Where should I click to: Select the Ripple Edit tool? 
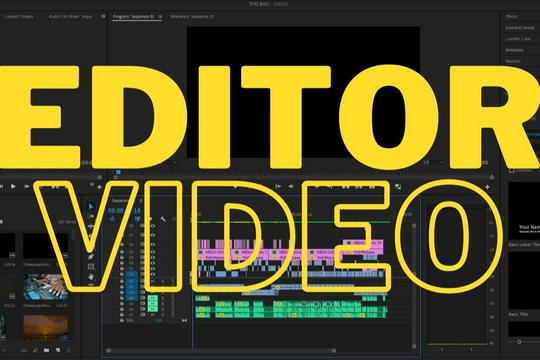(x=91, y=226)
